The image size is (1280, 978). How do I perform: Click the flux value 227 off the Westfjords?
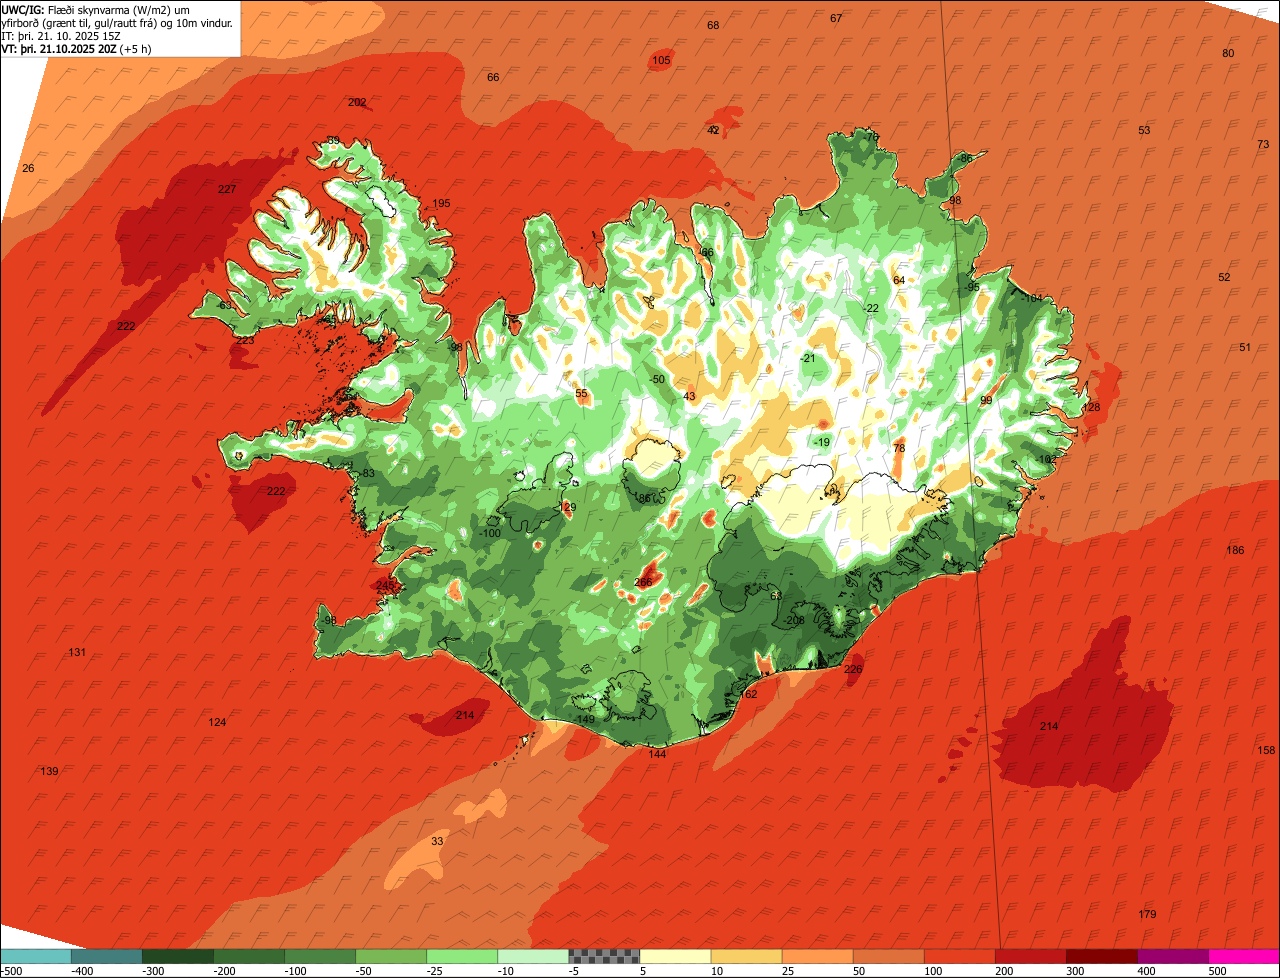point(227,189)
